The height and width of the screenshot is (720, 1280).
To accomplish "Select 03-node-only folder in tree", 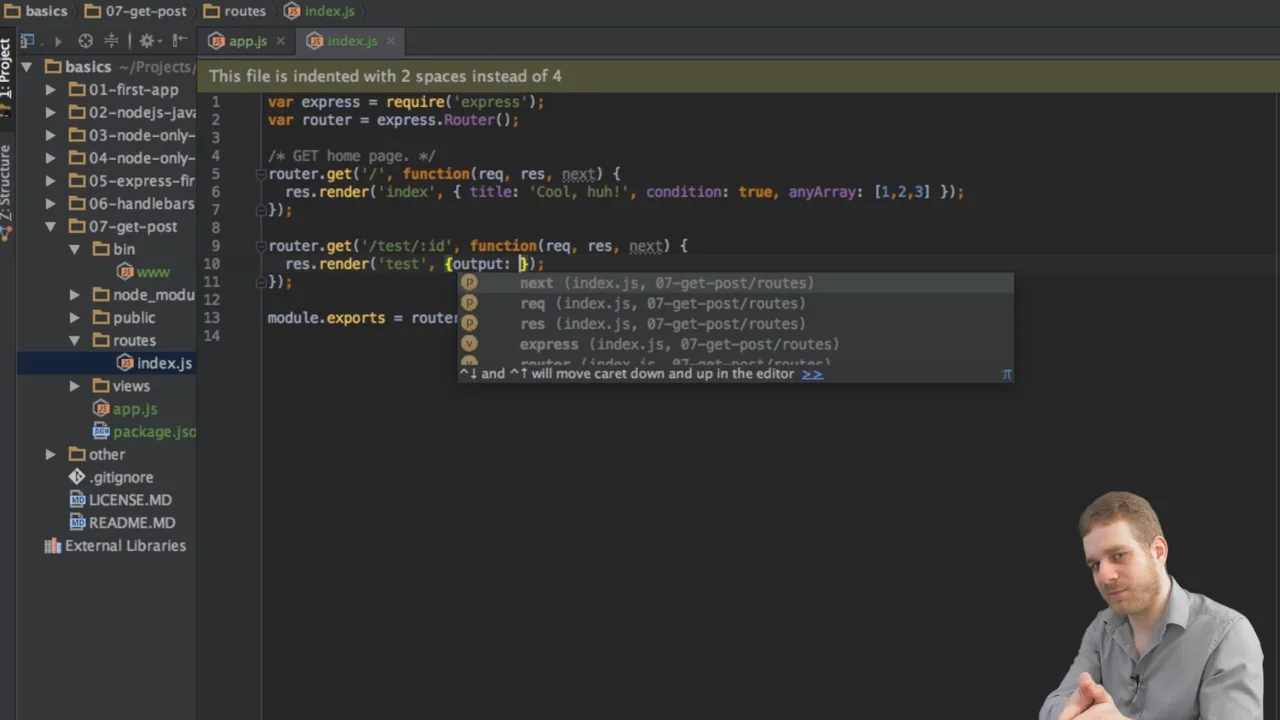I will 142,136.
